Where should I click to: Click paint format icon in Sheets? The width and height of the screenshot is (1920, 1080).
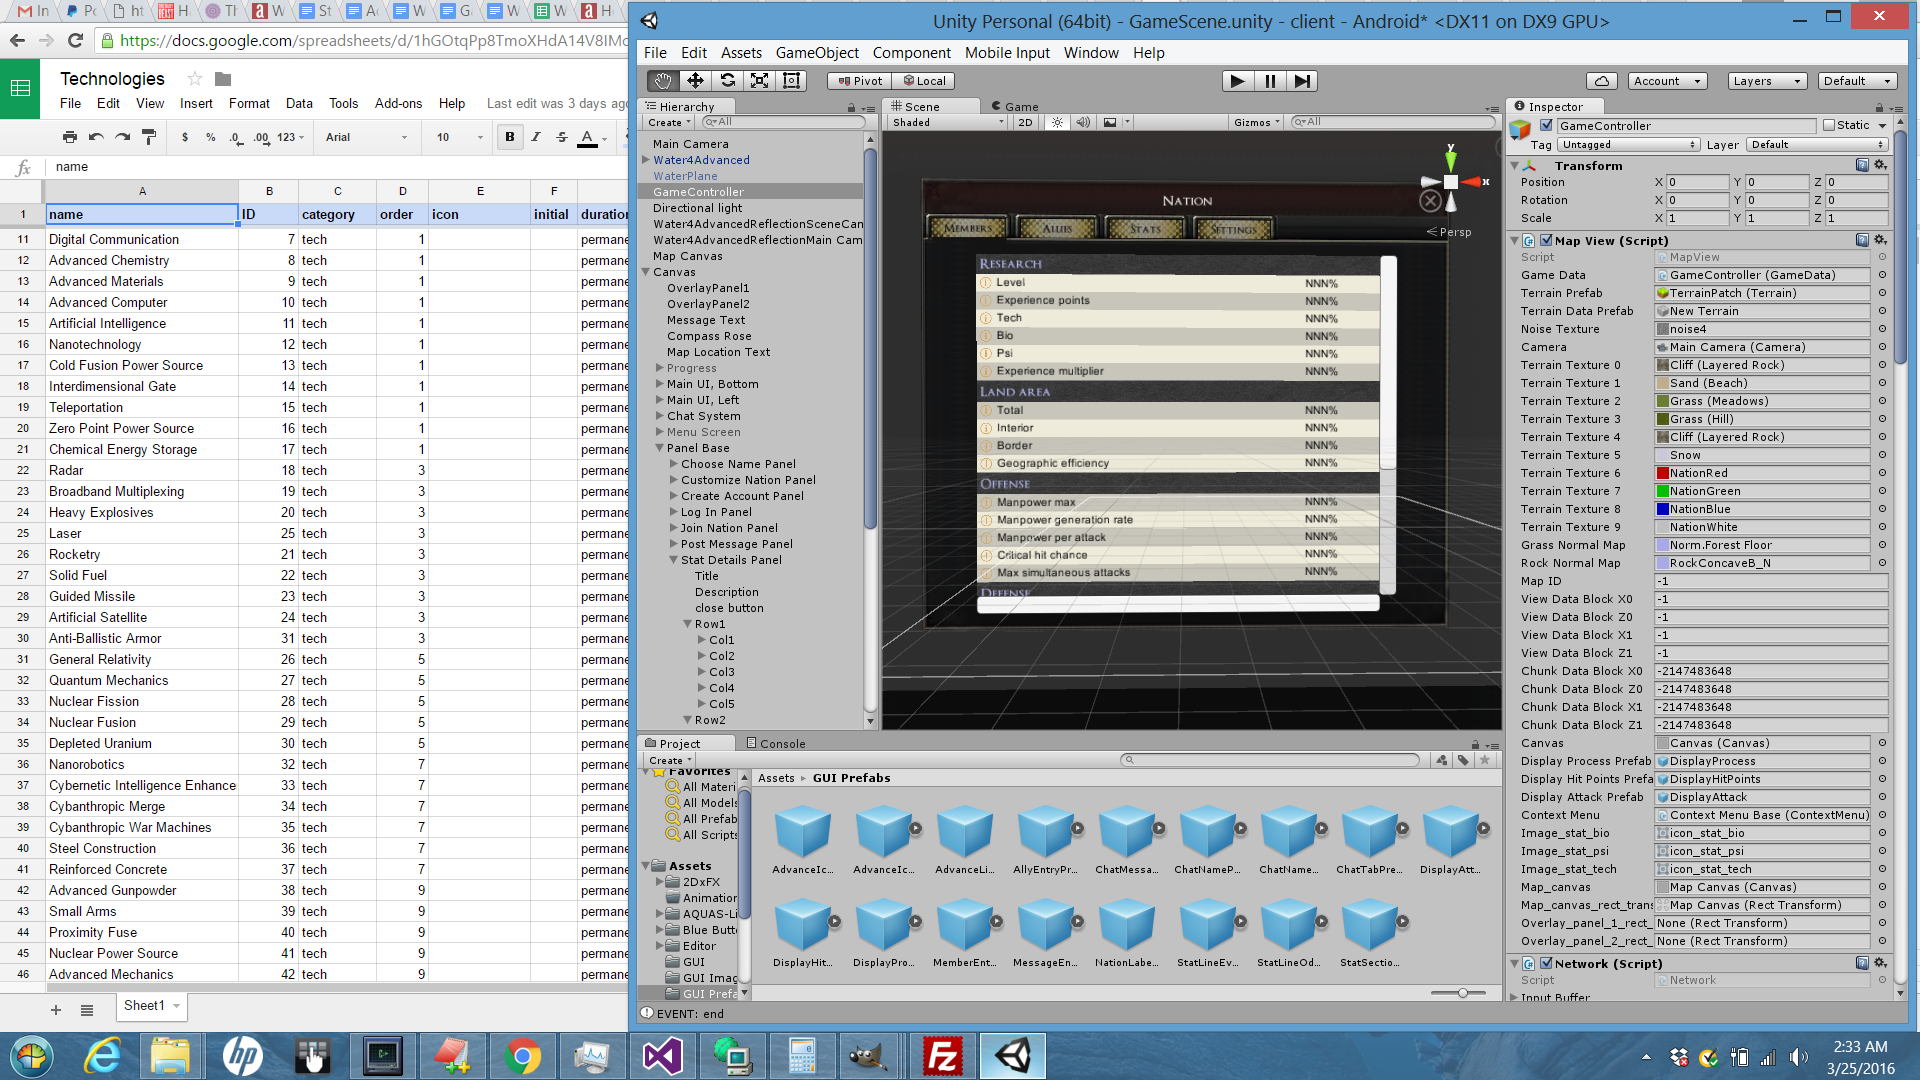click(149, 137)
